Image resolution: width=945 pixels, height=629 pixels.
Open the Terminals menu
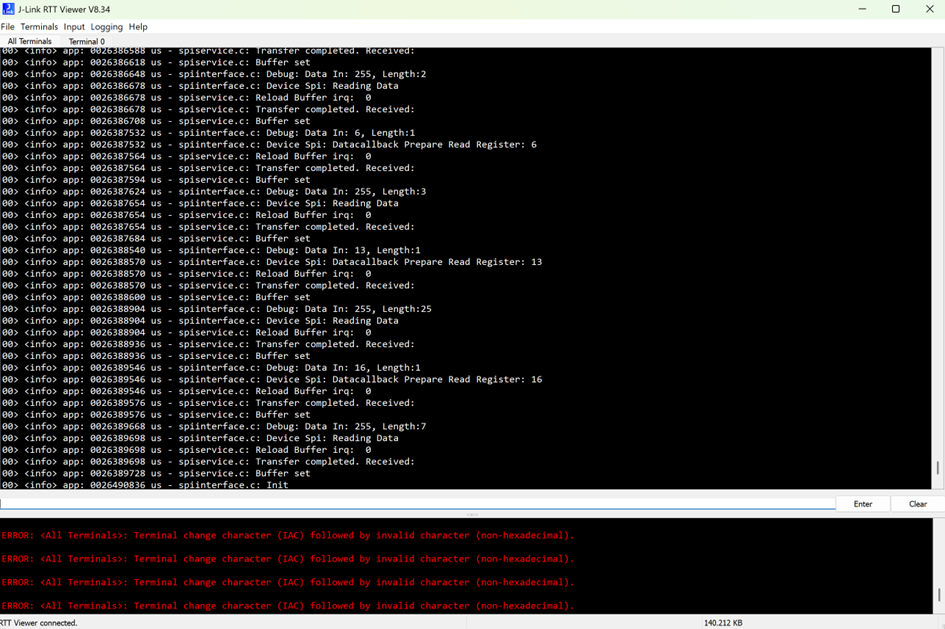click(39, 27)
